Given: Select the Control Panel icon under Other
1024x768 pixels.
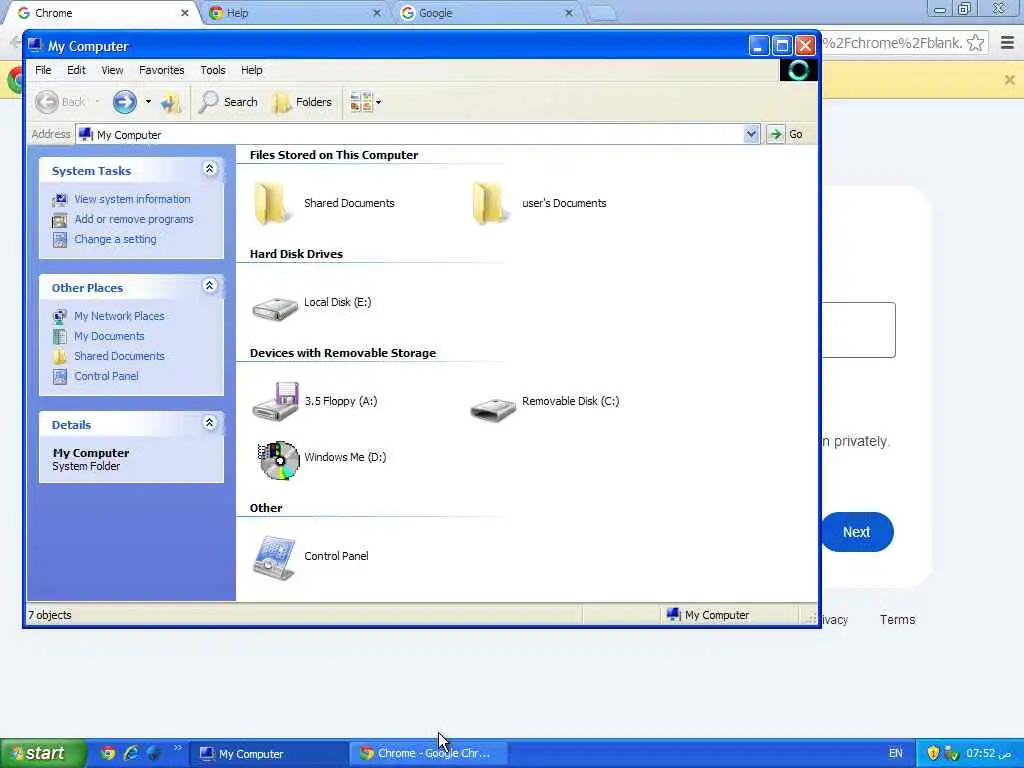Looking at the screenshot, I should 274,558.
